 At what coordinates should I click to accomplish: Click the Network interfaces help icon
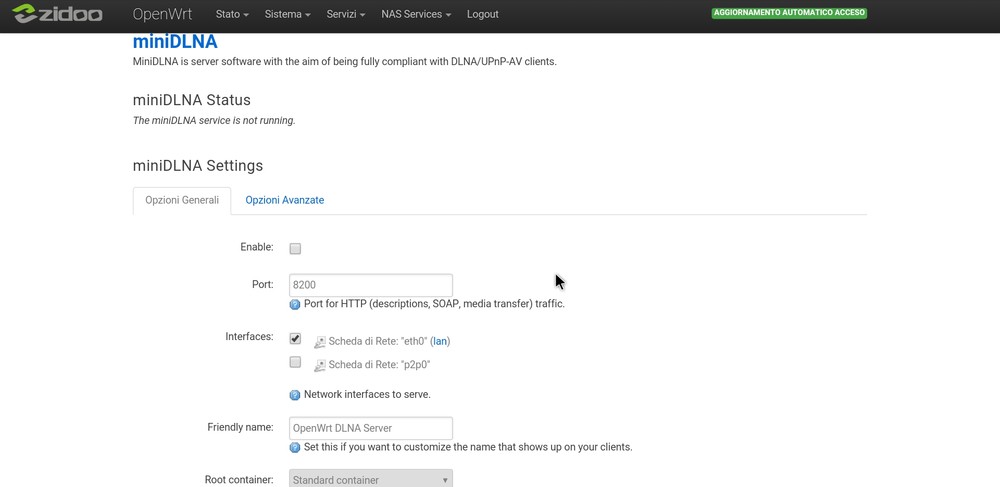click(295, 395)
